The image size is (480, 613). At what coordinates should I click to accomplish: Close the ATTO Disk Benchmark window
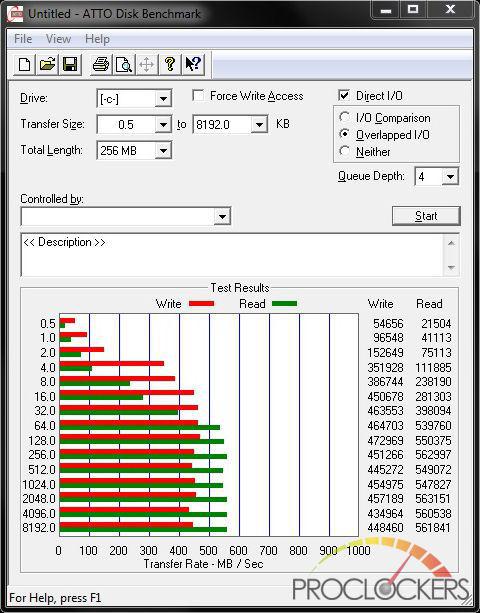pos(450,10)
